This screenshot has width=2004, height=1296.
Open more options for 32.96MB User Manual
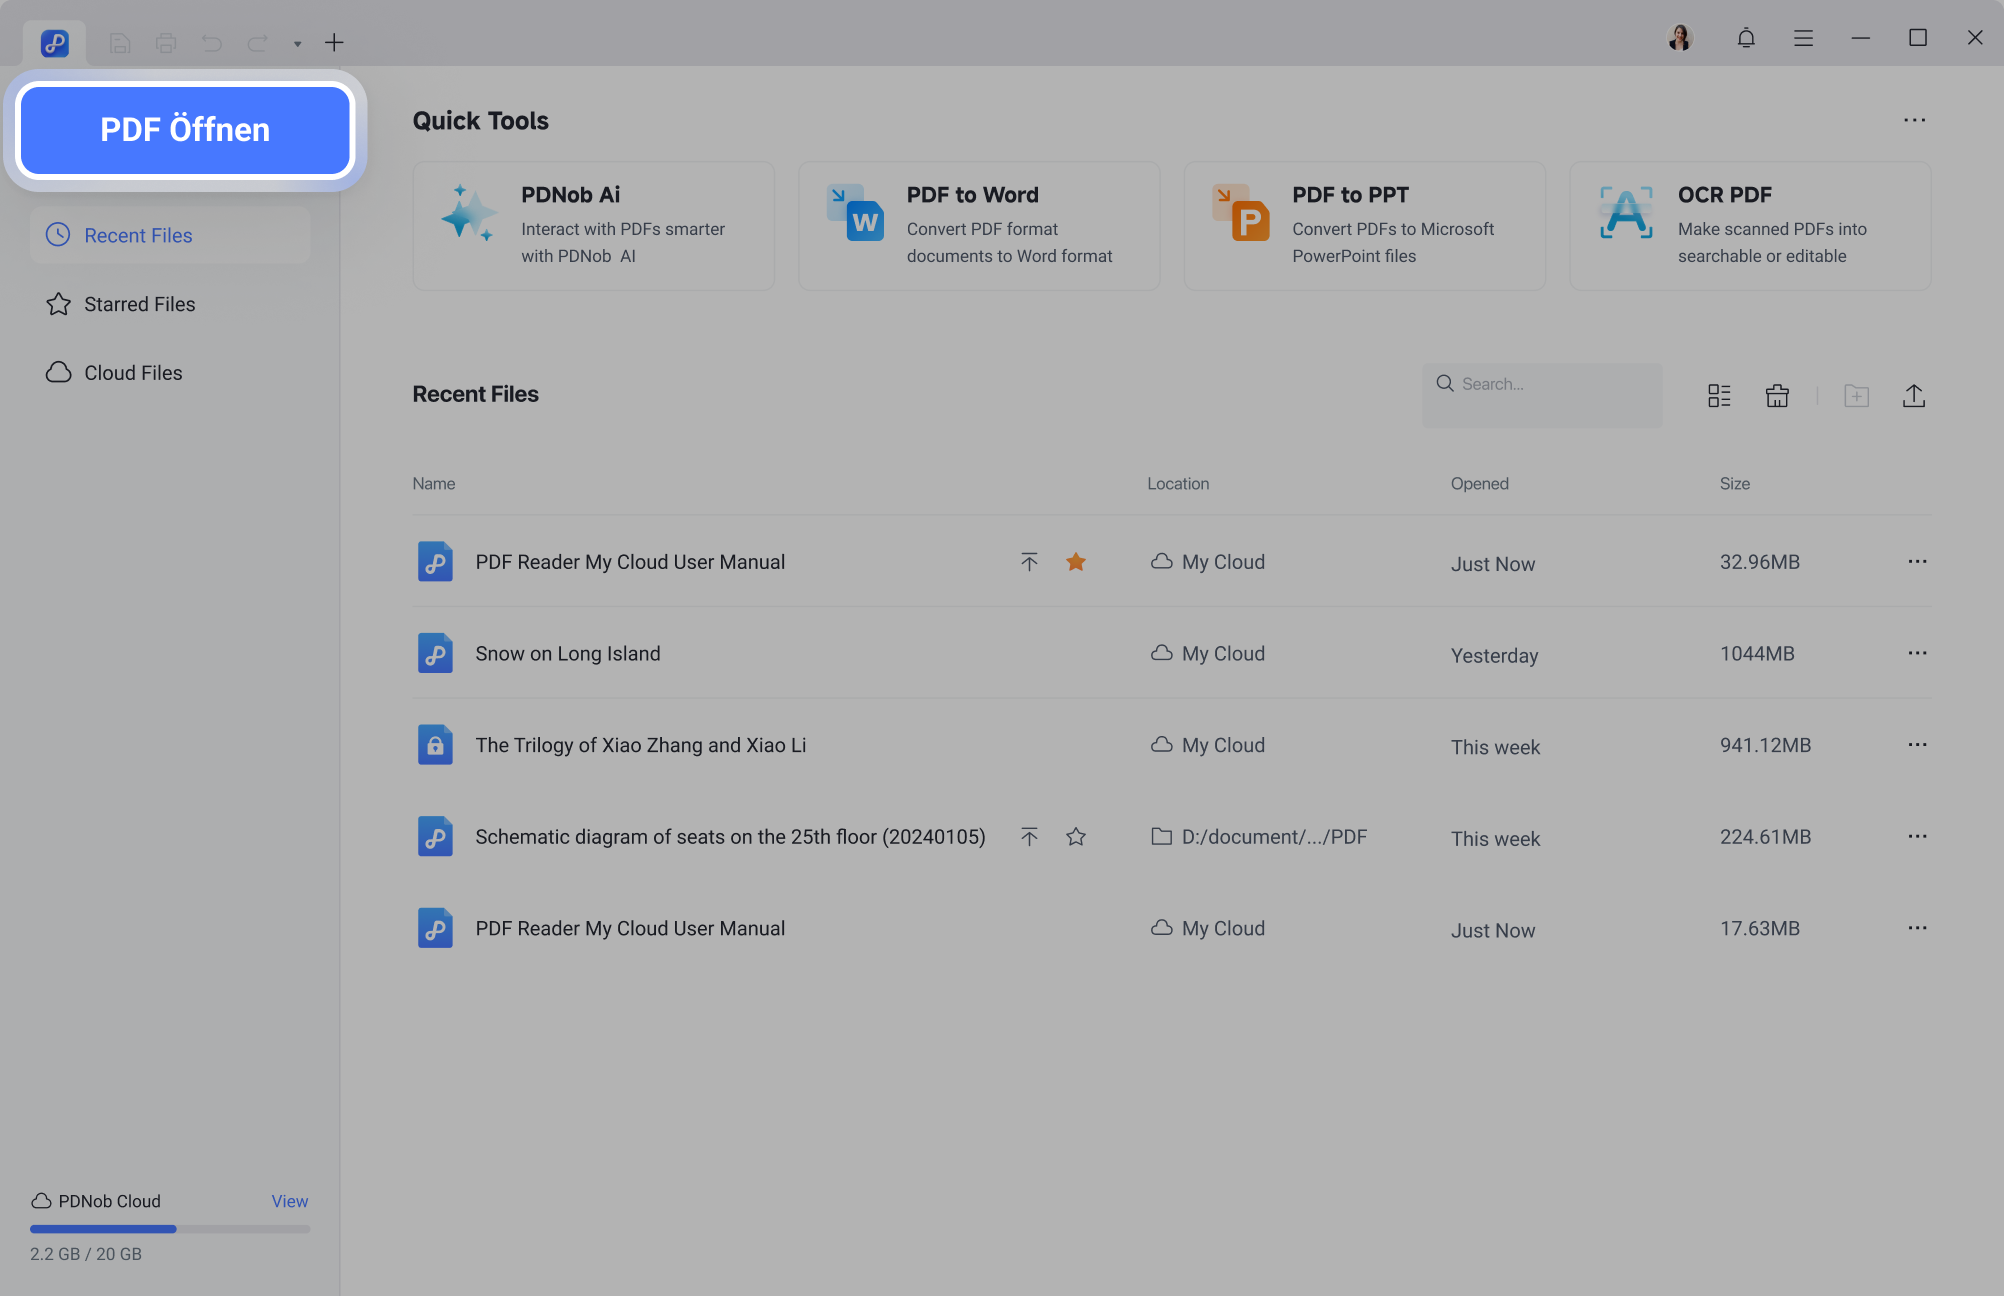(1917, 562)
